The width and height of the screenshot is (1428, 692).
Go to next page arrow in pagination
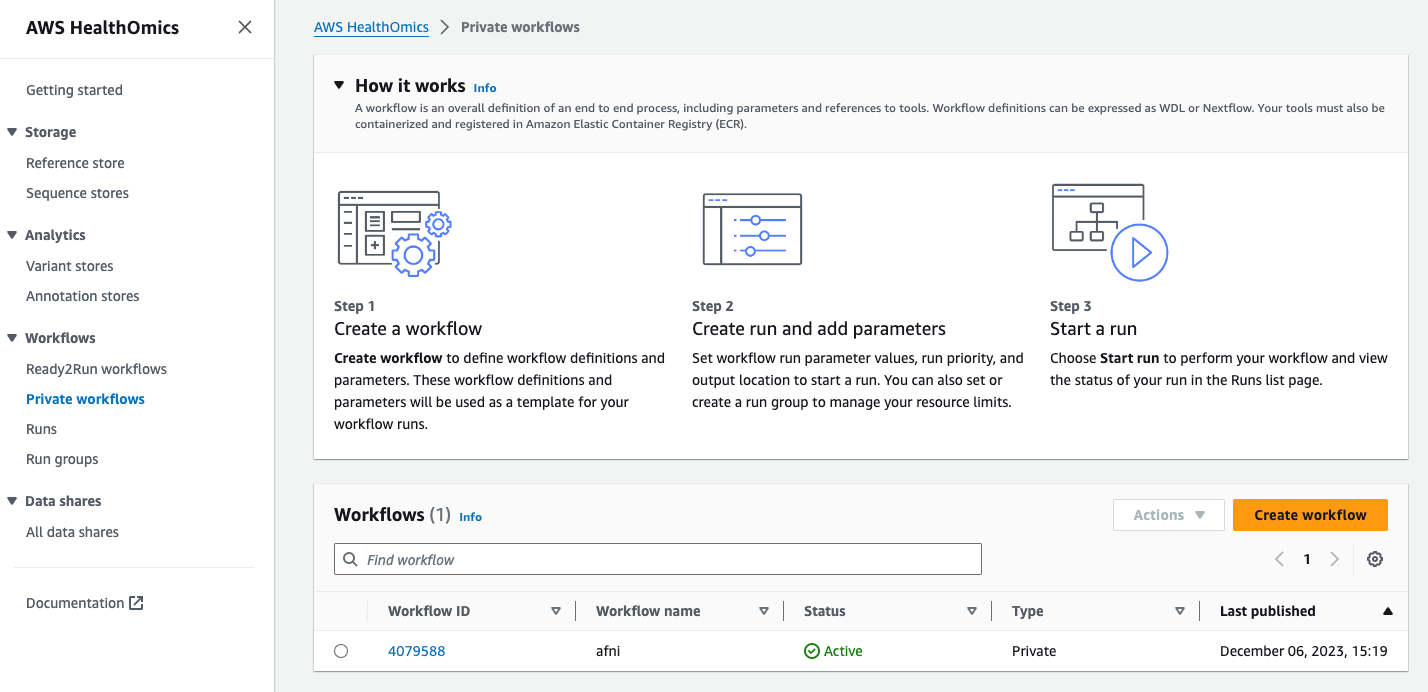tap(1334, 559)
